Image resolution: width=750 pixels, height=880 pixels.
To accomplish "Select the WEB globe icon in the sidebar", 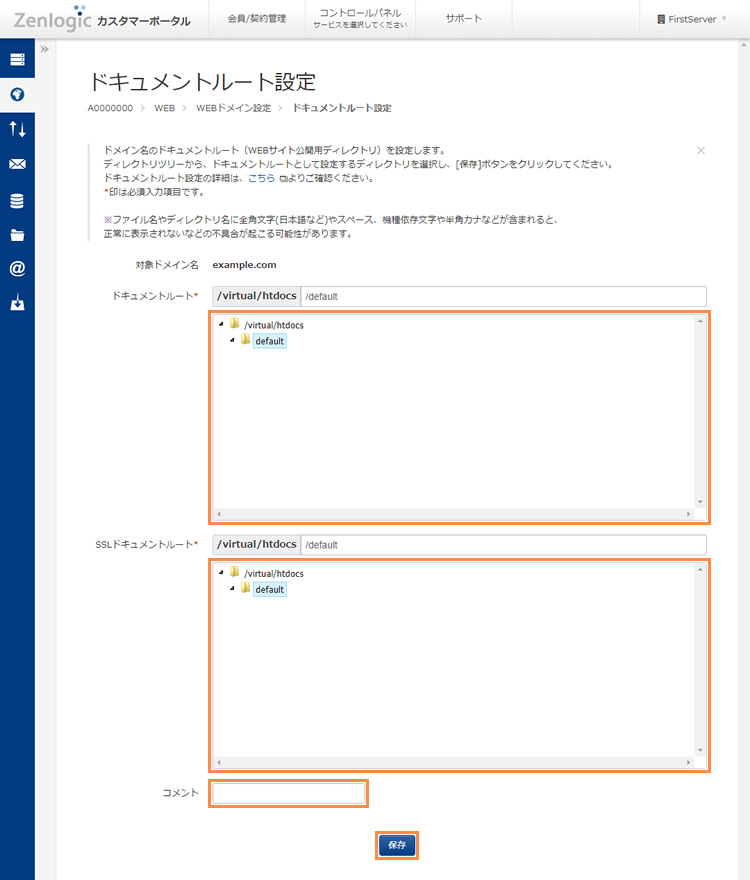I will pyautogui.click(x=17, y=95).
